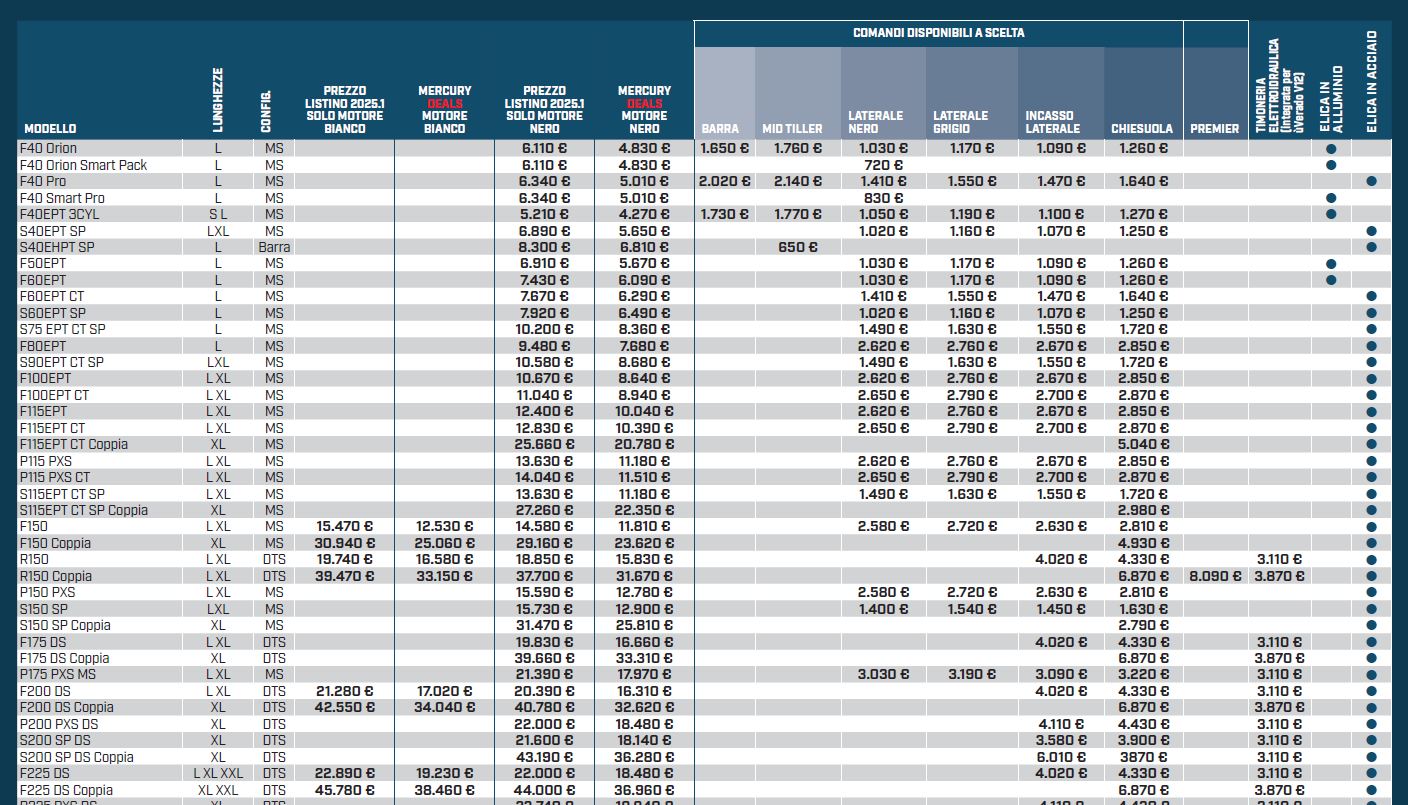Select the F80EPT model name
The height and width of the screenshot is (805, 1408).
tap(43, 346)
